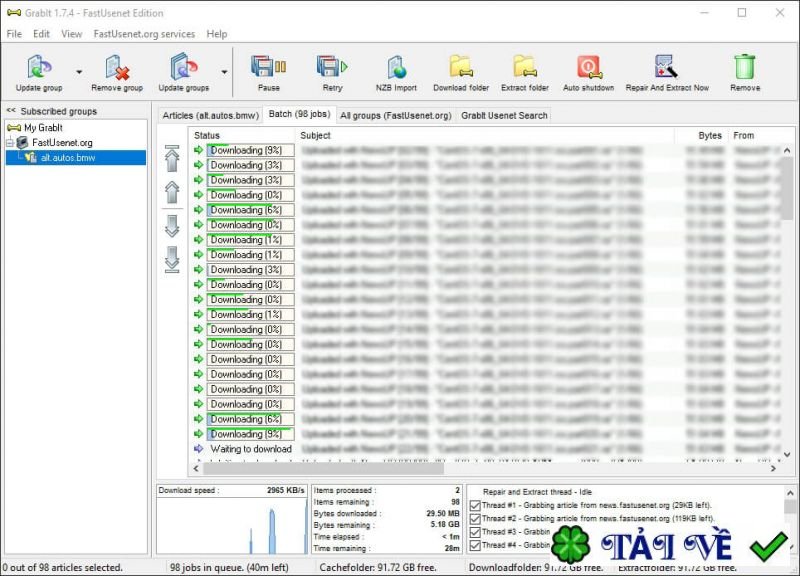800x576 pixels.
Task: Collapse the FastUsenet.org tree node
Action: [9, 143]
